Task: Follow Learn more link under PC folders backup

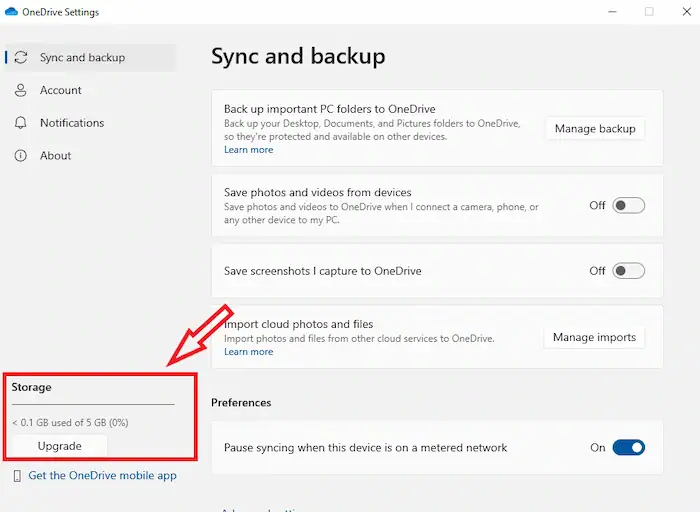Action: (x=248, y=150)
